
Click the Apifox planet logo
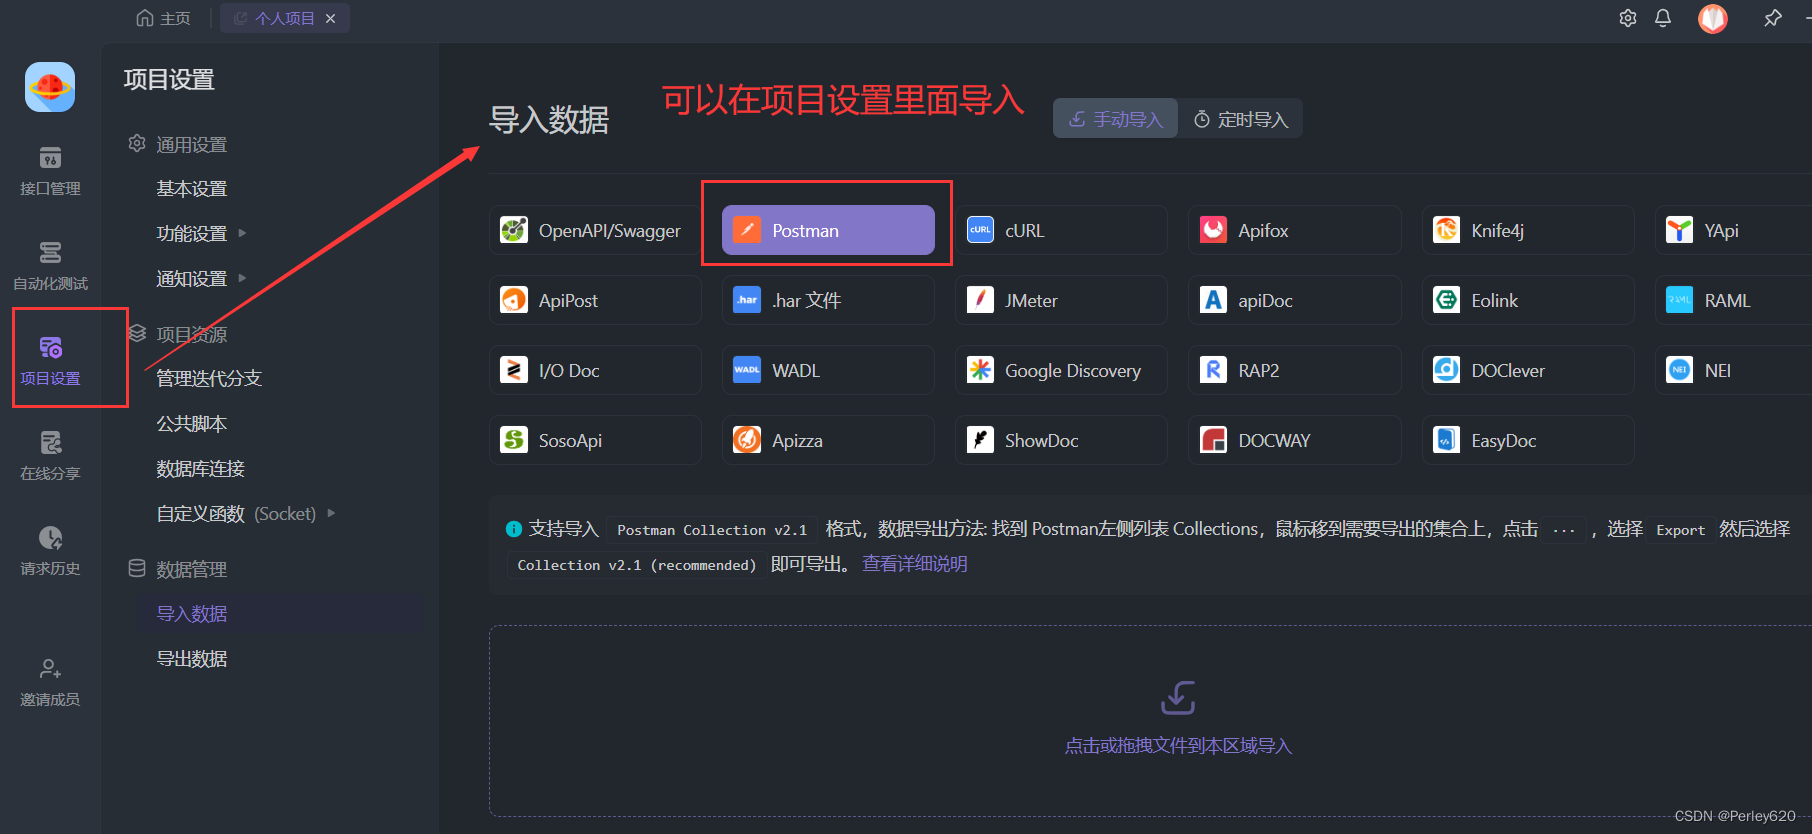(50, 87)
